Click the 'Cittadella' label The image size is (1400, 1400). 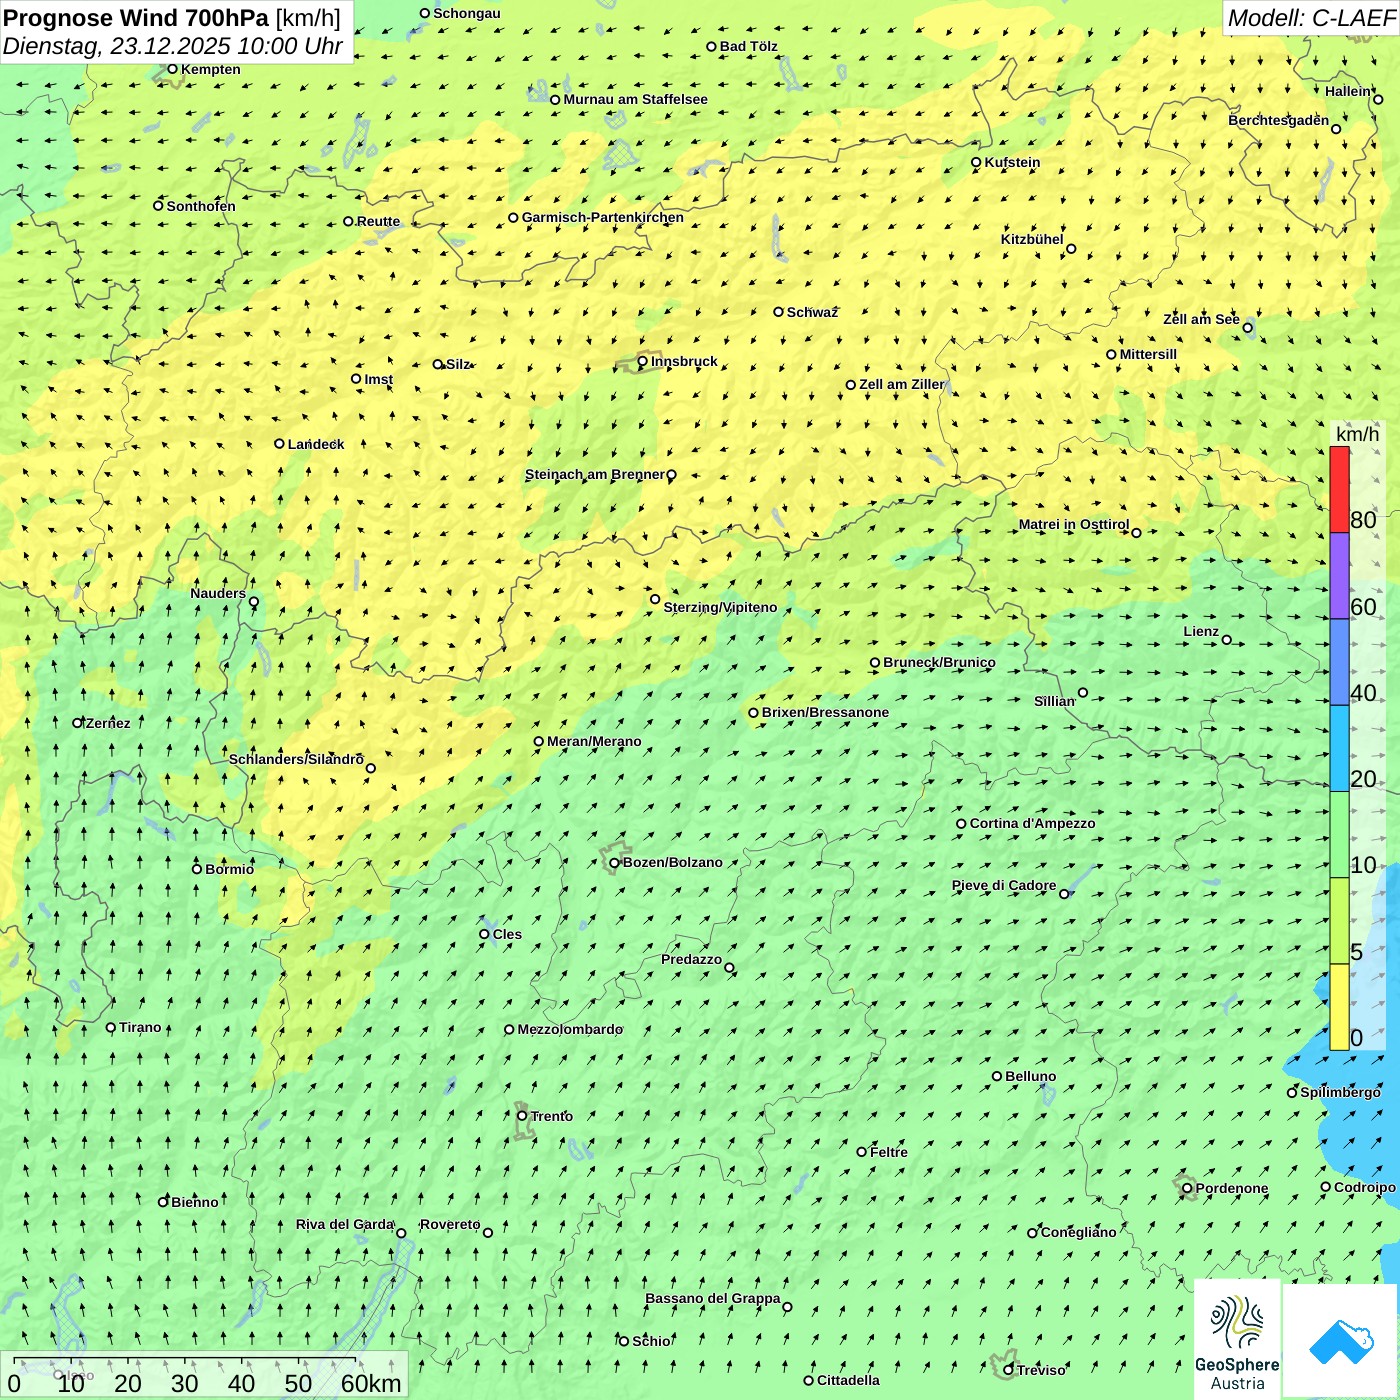click(848, 1380)
